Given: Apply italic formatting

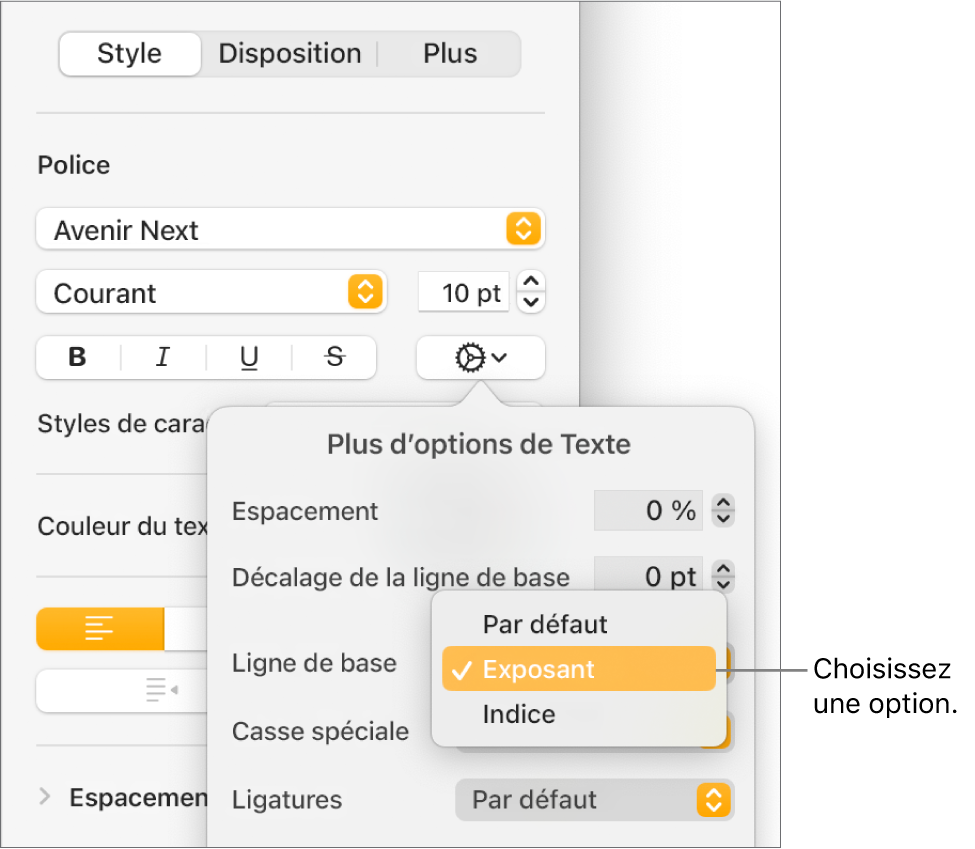Looking at the screenshot, I should 163,357.
